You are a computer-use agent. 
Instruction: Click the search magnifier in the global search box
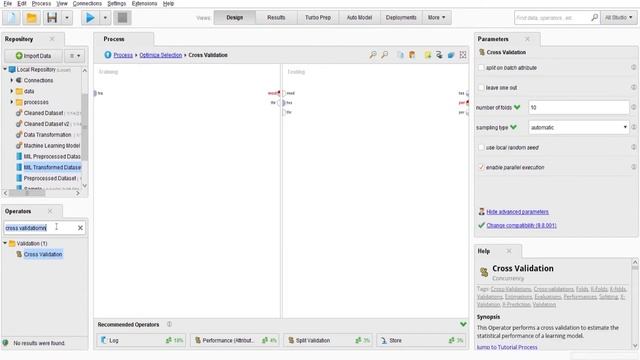click(x=594, y=18)
